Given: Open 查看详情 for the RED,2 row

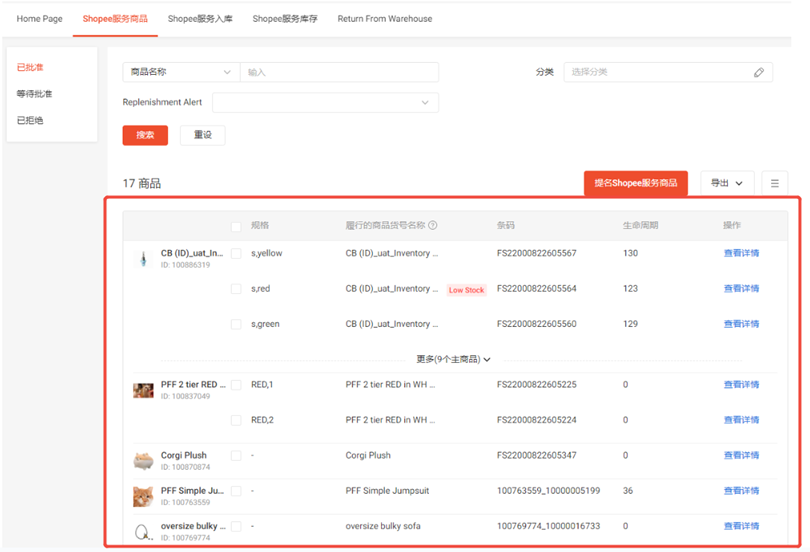Looking at the screenshot, I should coord(741,420).
